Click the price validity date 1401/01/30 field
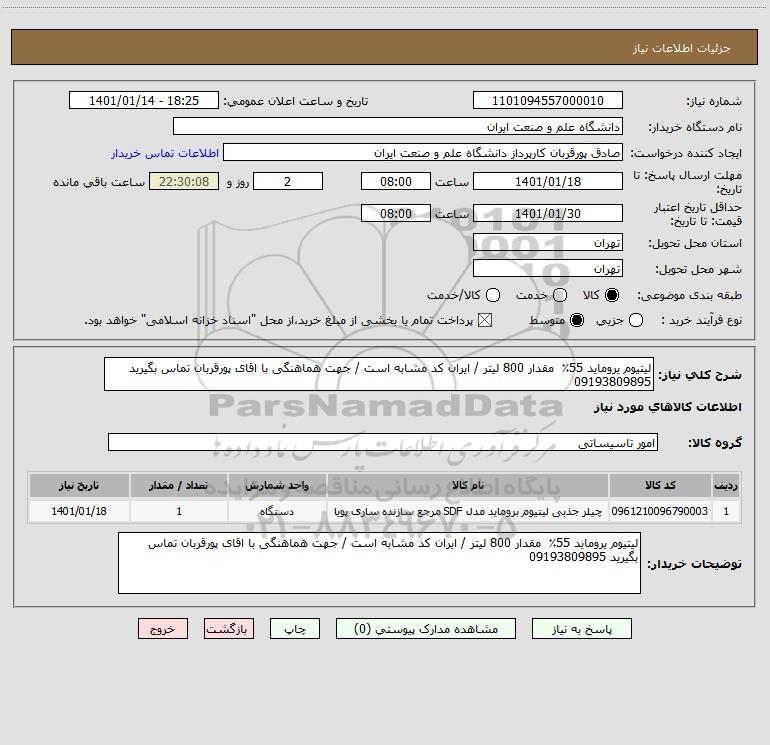The image size is (770, 745). 548,213
